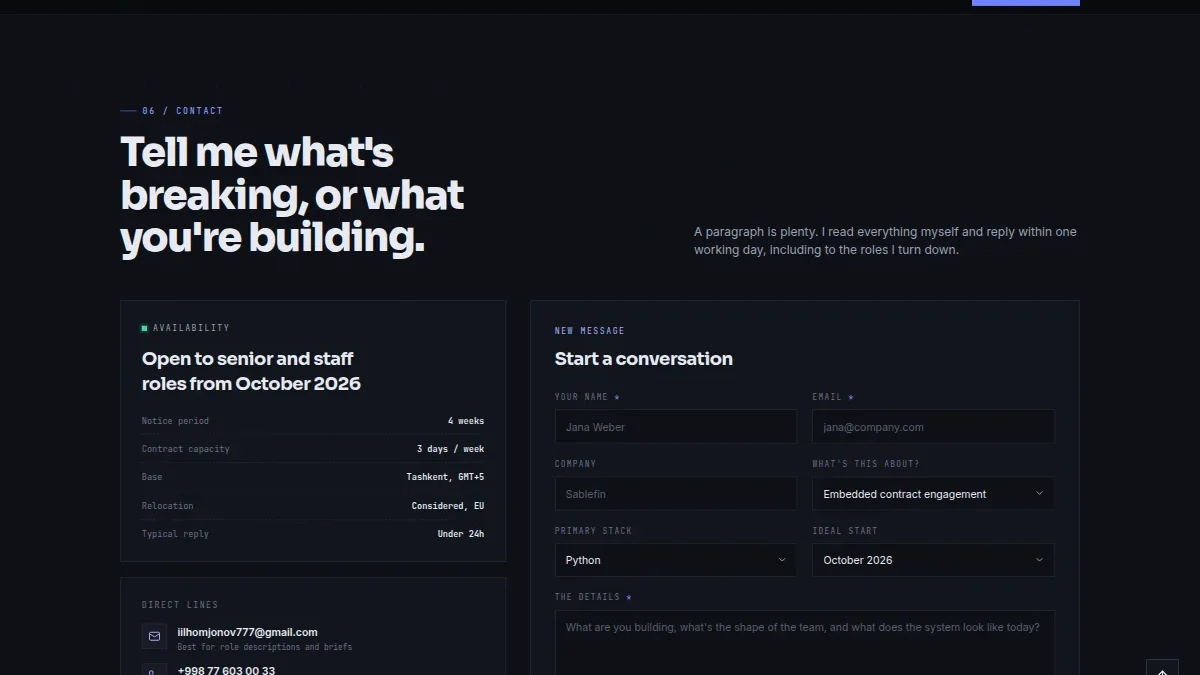Open the iilhomjonov777@gmail.com email link
This screenshot has width=1200, height=675.
[247, 632]
